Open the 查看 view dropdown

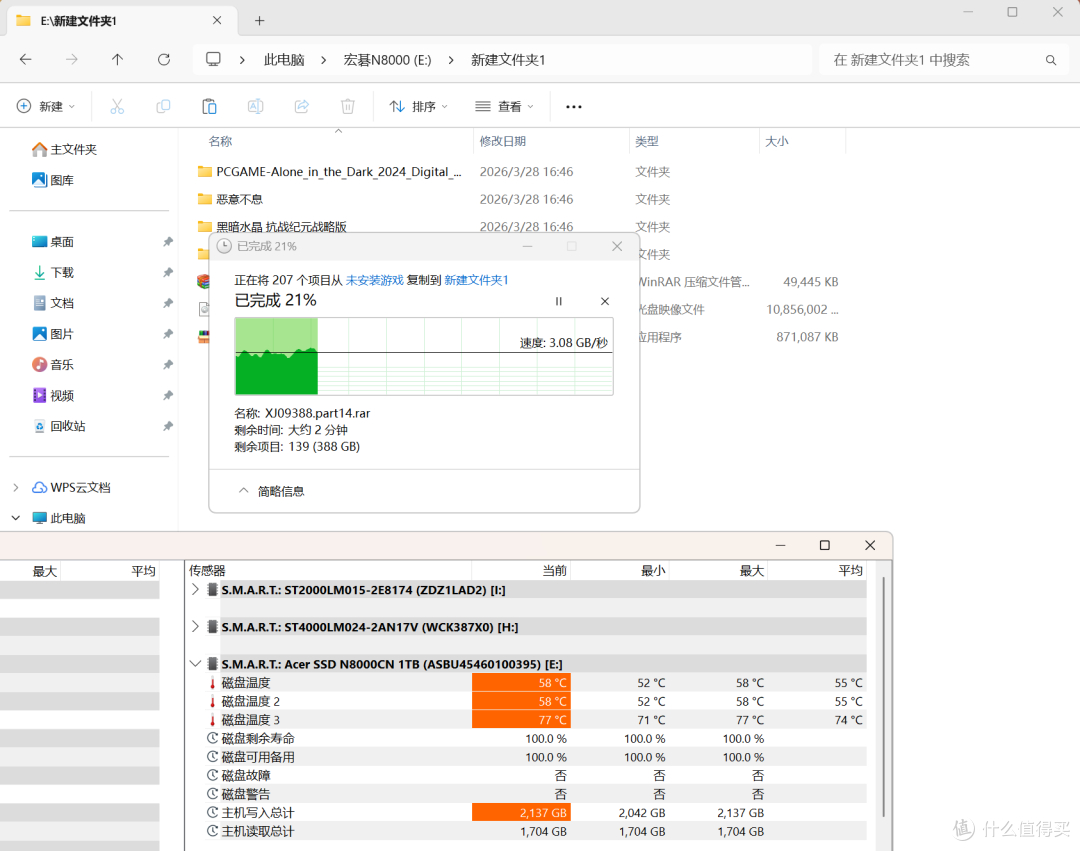click(505, 107)
